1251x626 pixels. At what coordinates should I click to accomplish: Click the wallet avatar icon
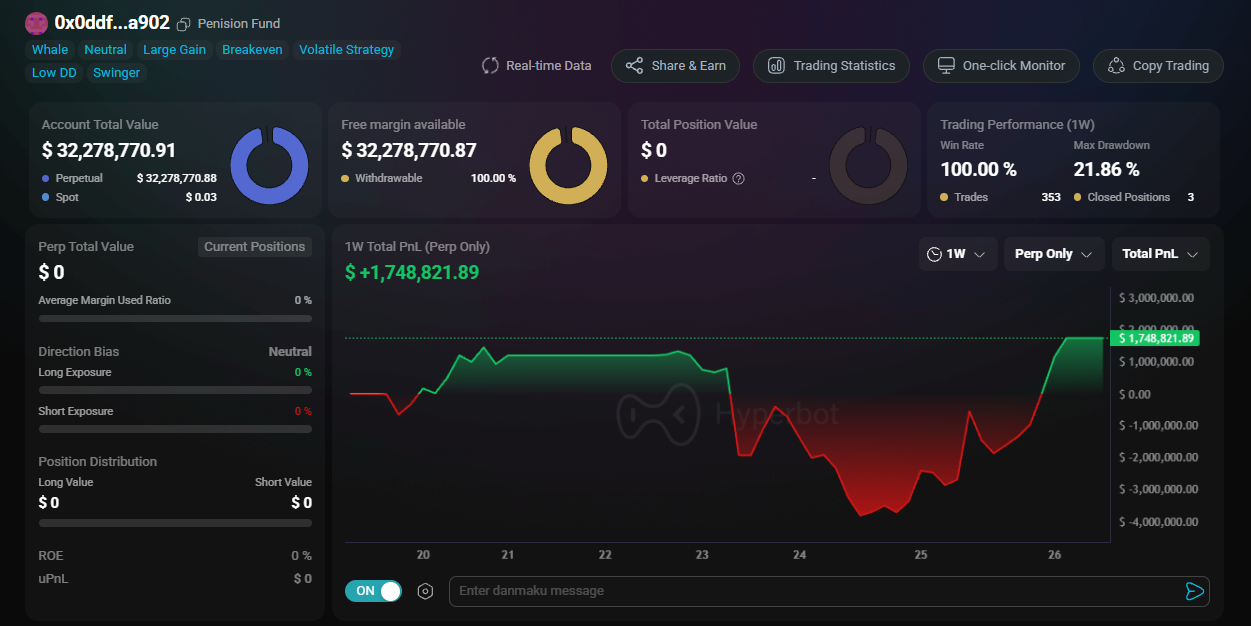pyautogui.click(x=36, y=23)
